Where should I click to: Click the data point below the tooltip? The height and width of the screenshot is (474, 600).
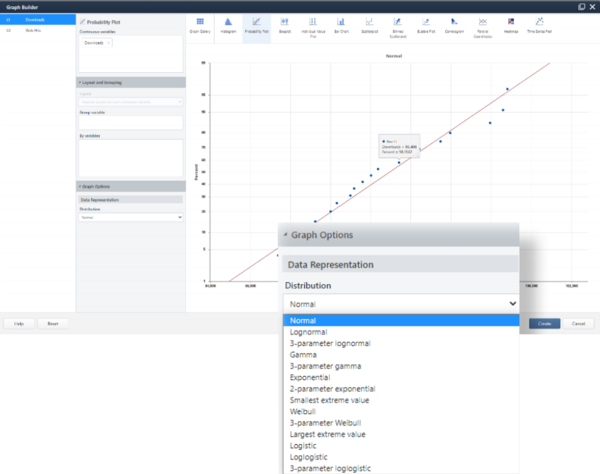pos(399,163)
